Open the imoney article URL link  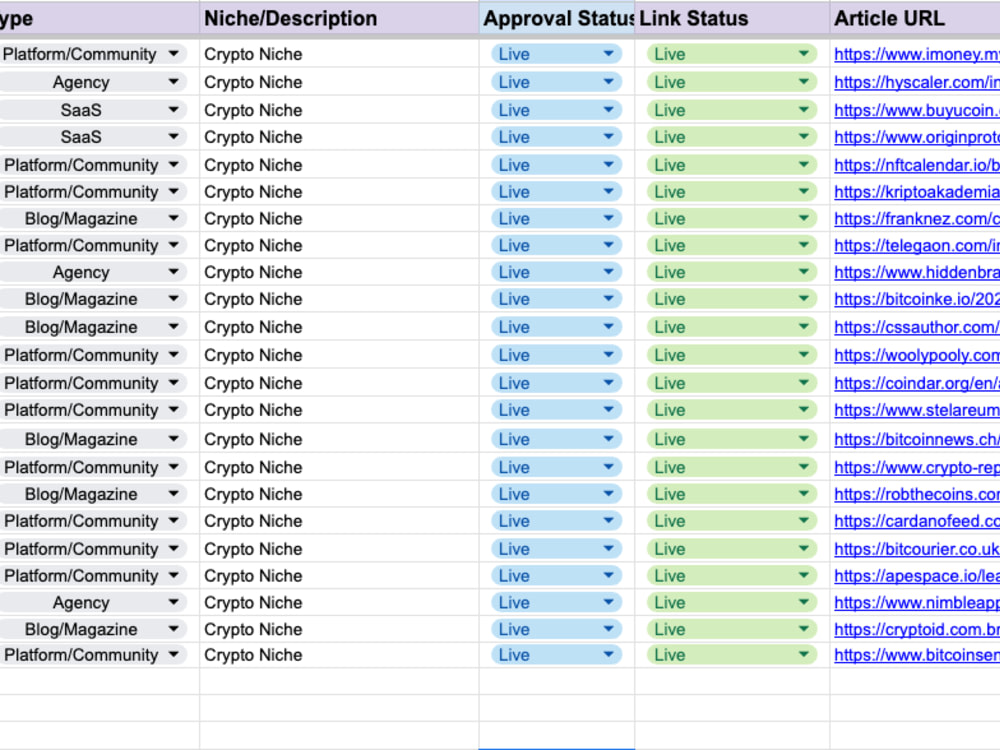point(916,54)
